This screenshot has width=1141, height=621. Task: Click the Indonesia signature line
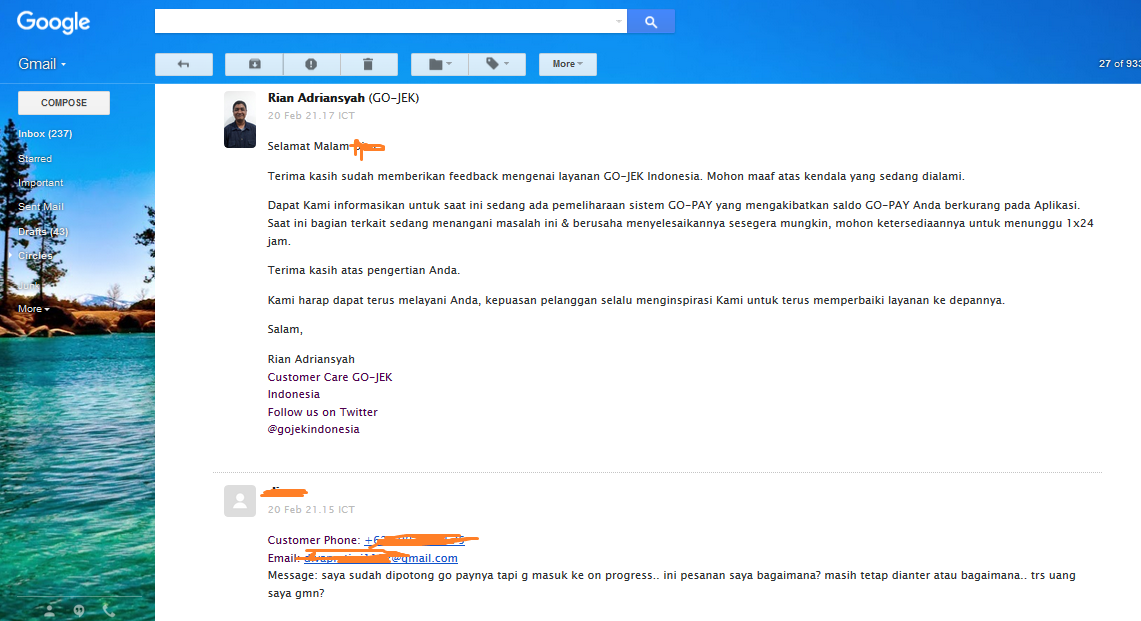coord(294,395)
